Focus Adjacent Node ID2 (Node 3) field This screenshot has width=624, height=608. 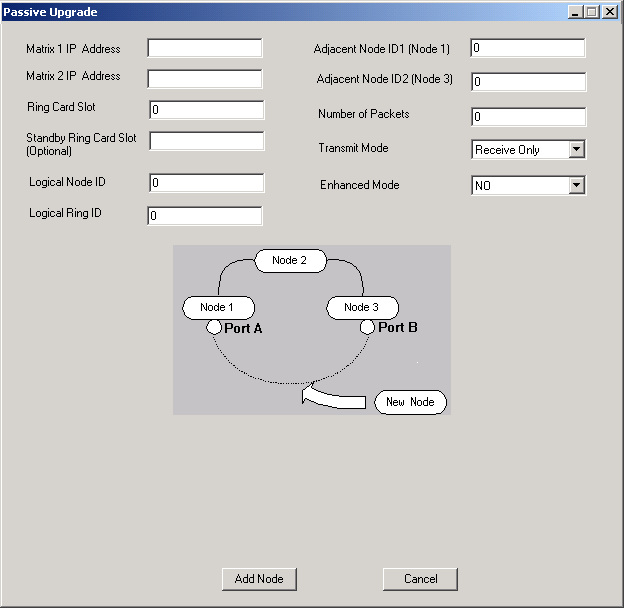click(x=527, y=82)
